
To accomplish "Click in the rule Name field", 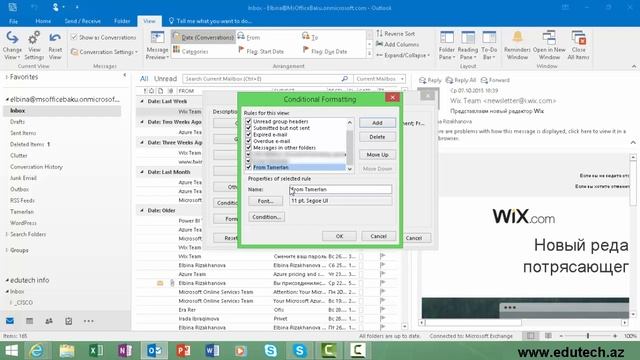I will (340, 189).
